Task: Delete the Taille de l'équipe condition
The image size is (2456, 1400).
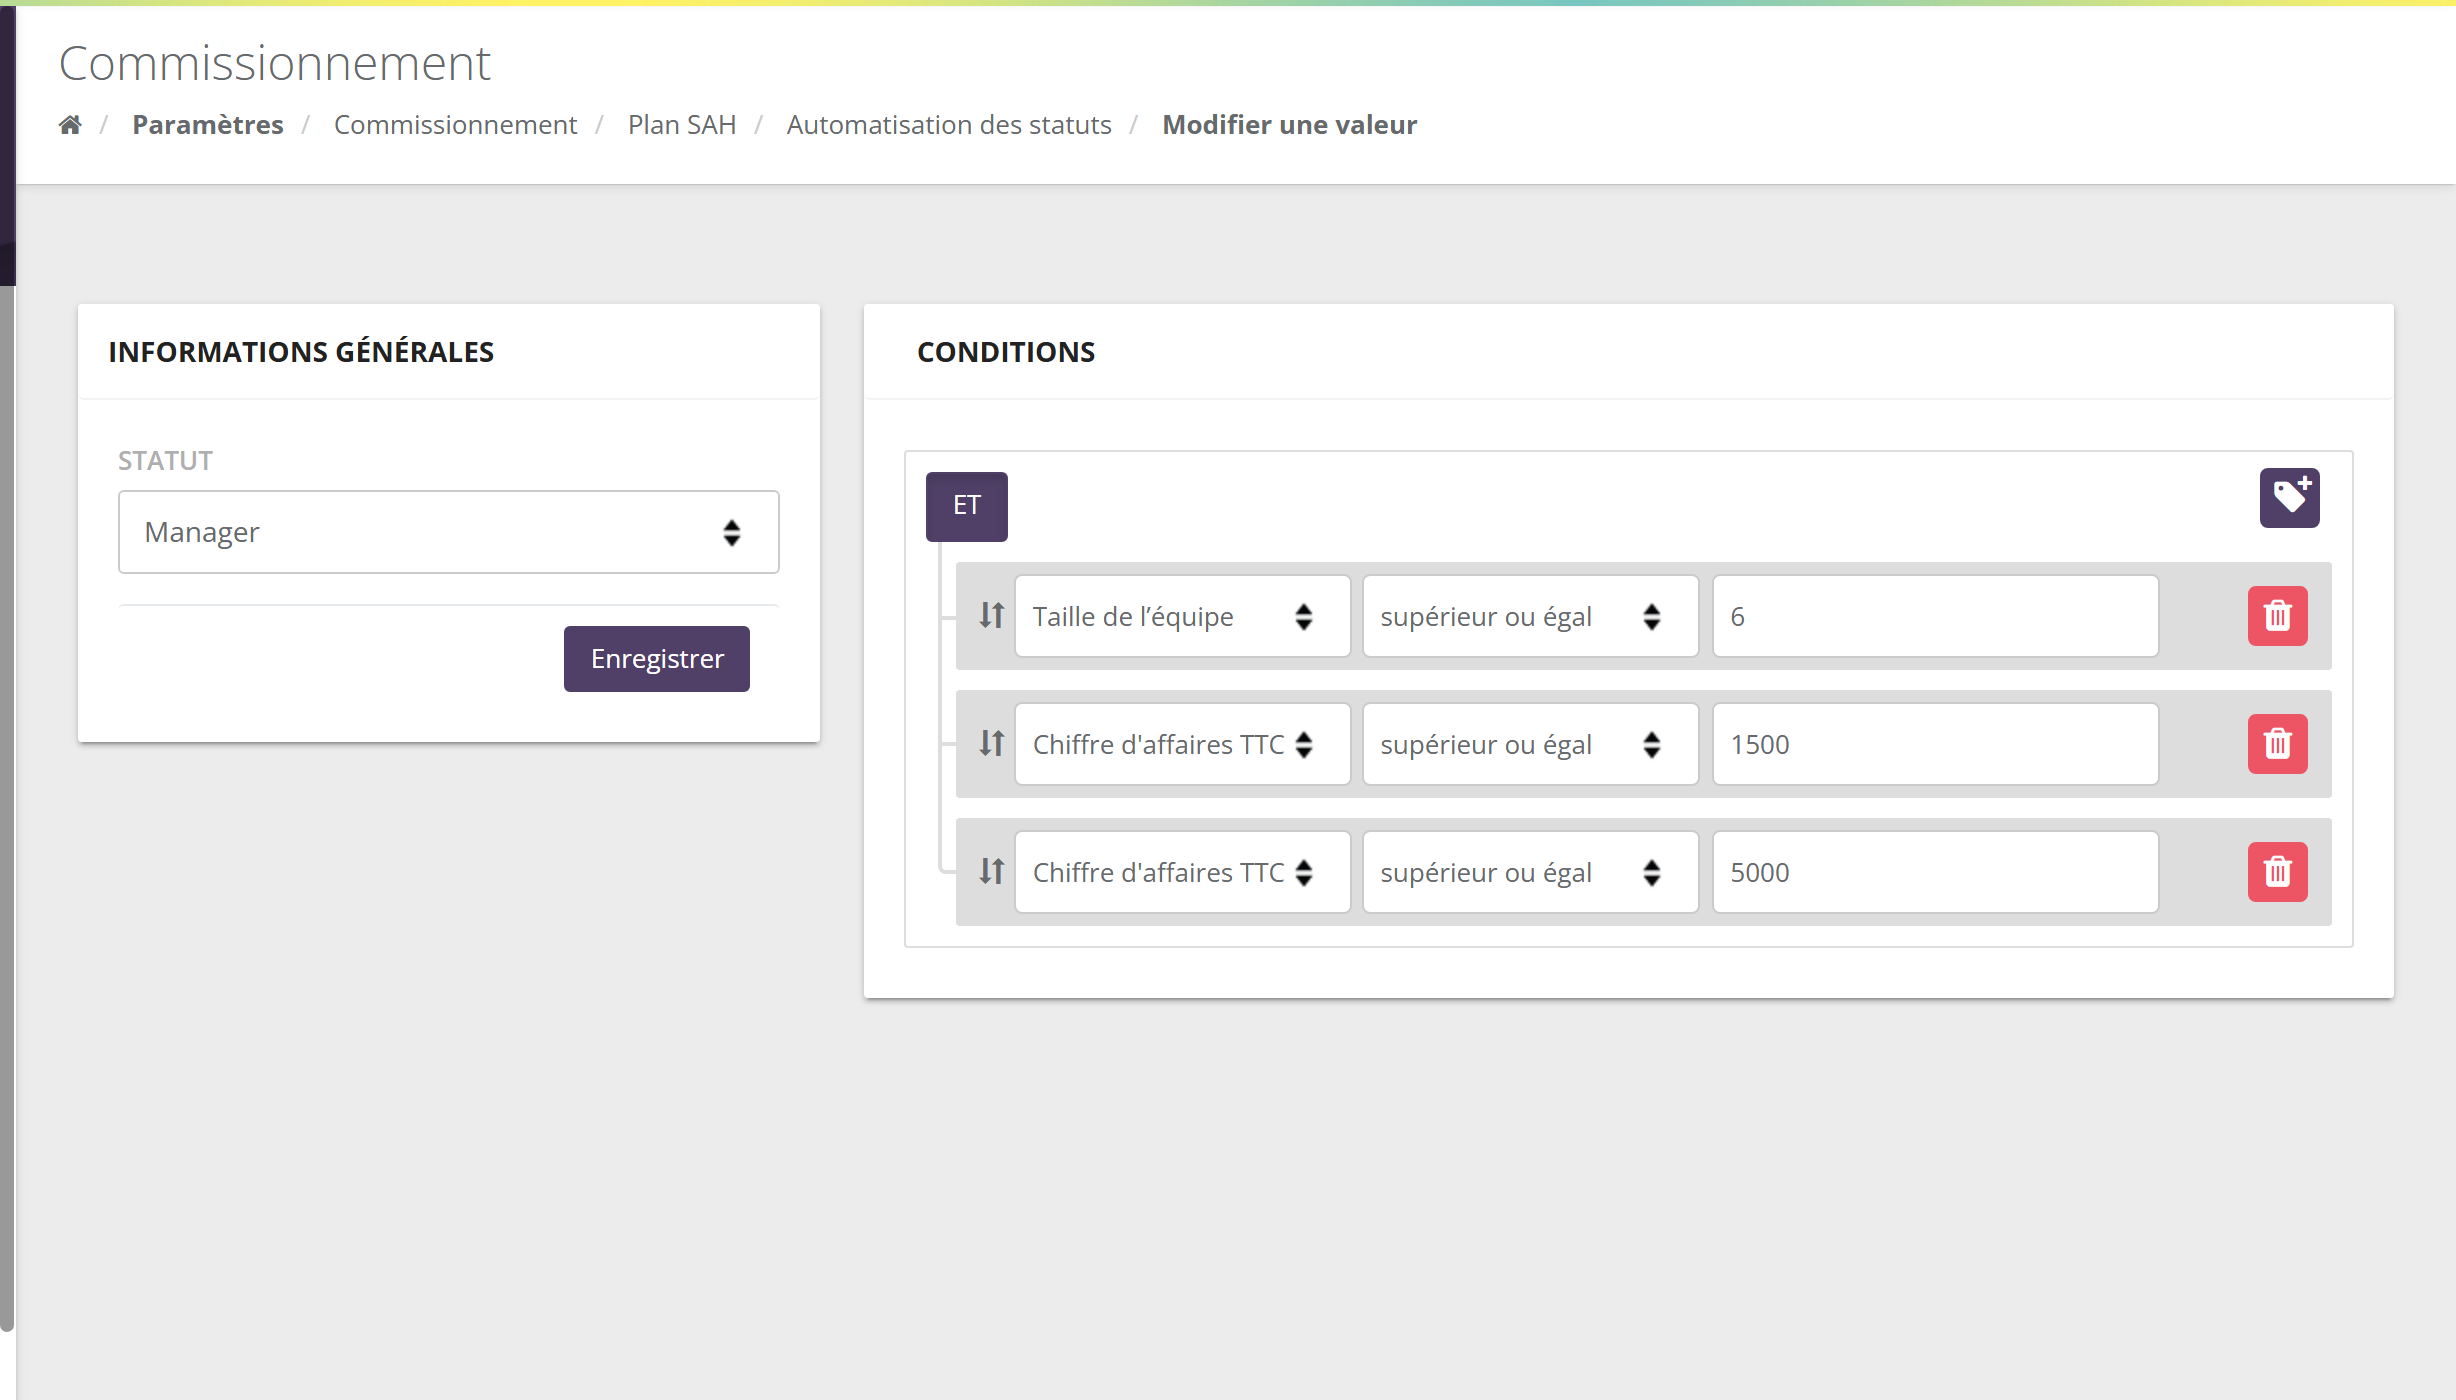Action: coord(2277,616)
